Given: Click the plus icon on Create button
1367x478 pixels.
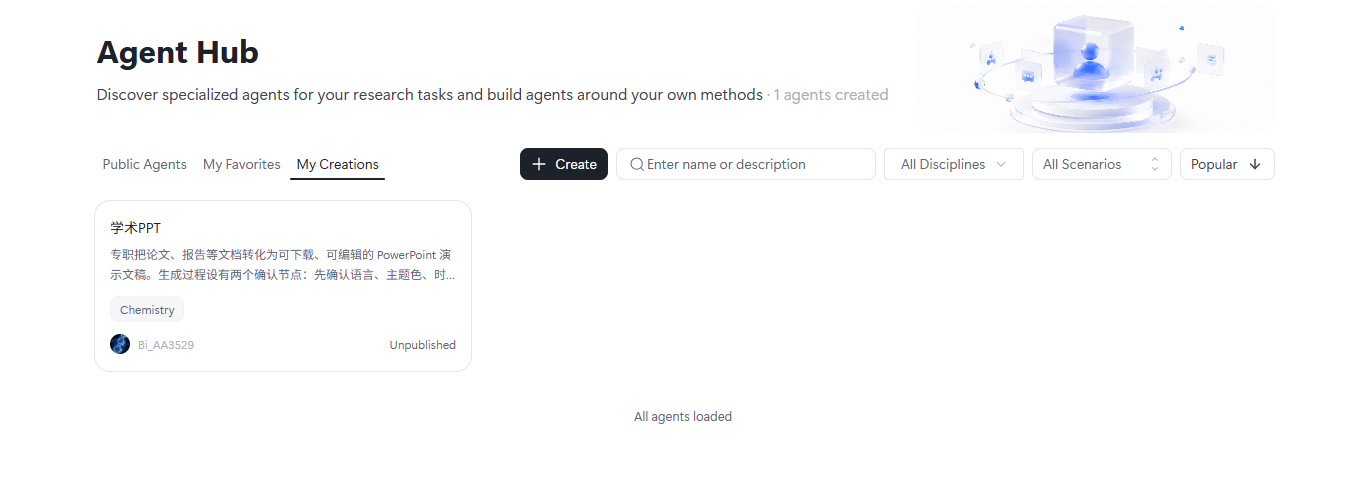Looking at the screenshot, I should point(539,164).
